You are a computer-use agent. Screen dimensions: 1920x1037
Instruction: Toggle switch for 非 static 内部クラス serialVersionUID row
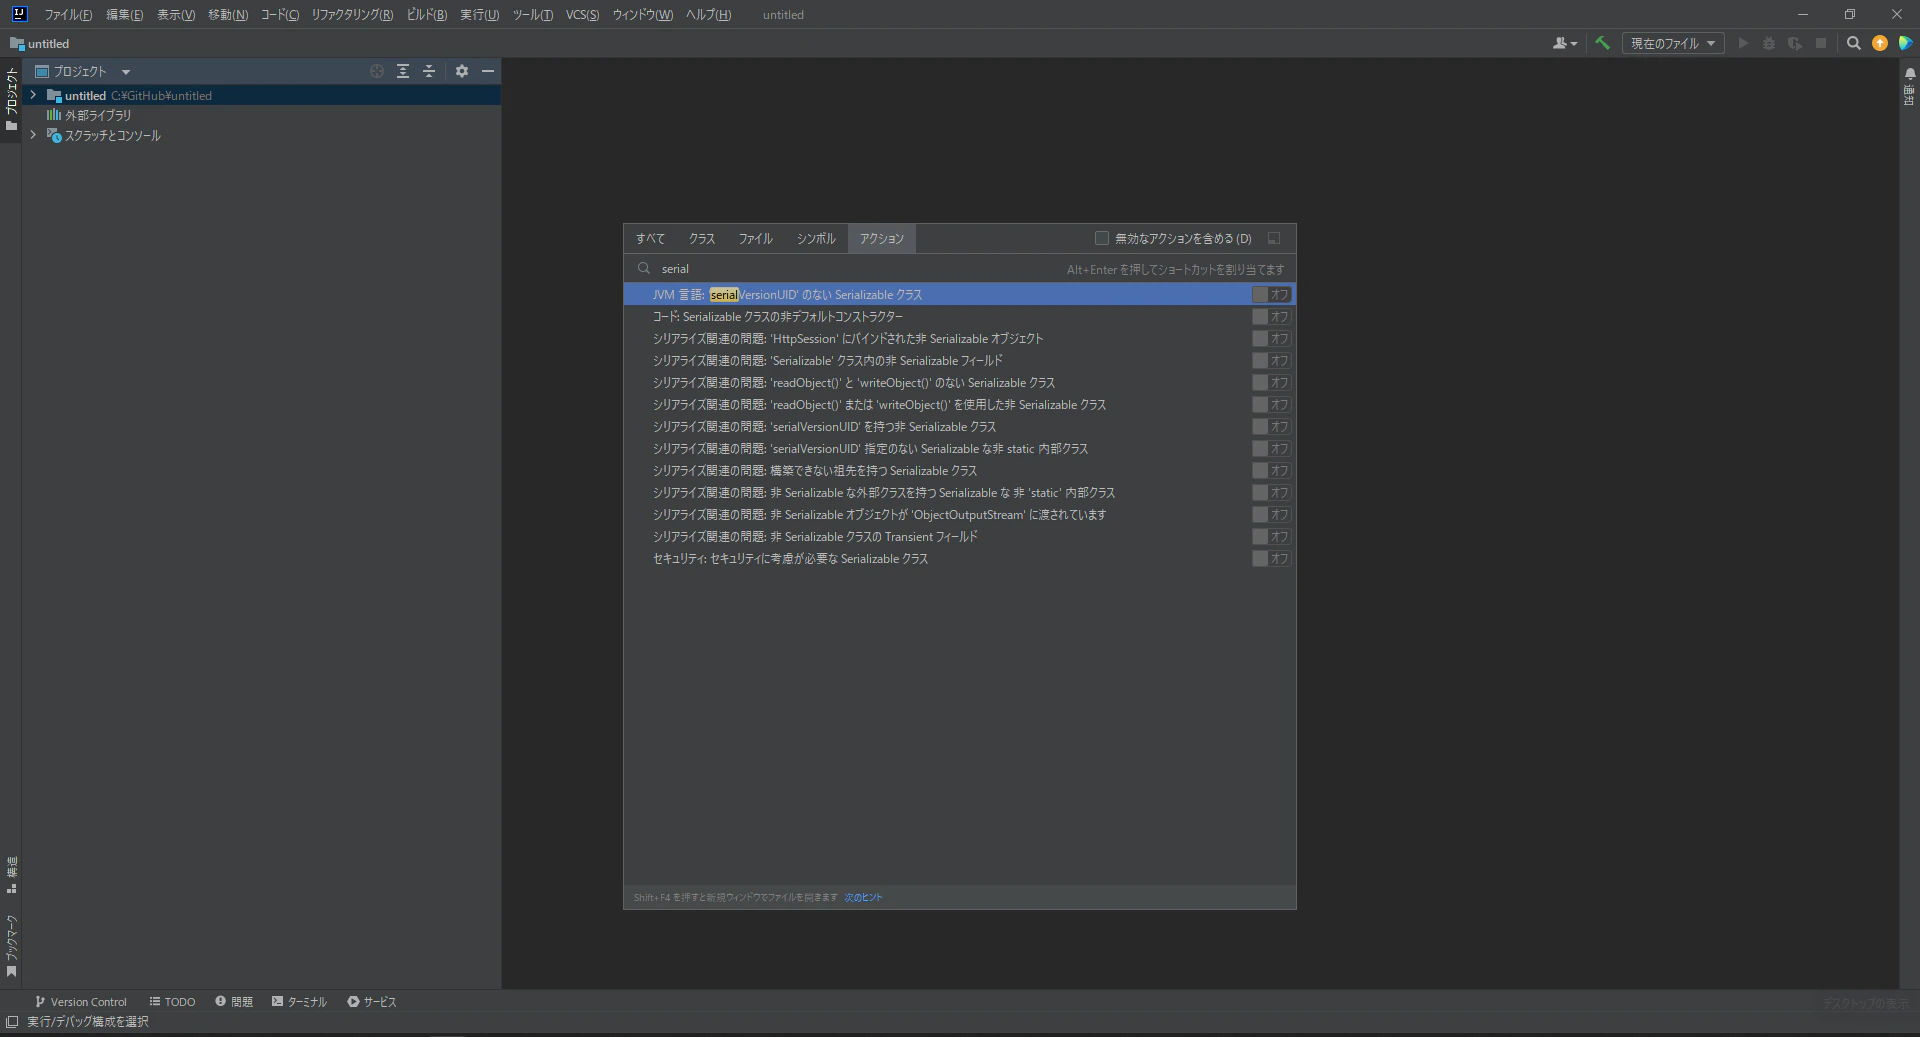point(1271,449)
